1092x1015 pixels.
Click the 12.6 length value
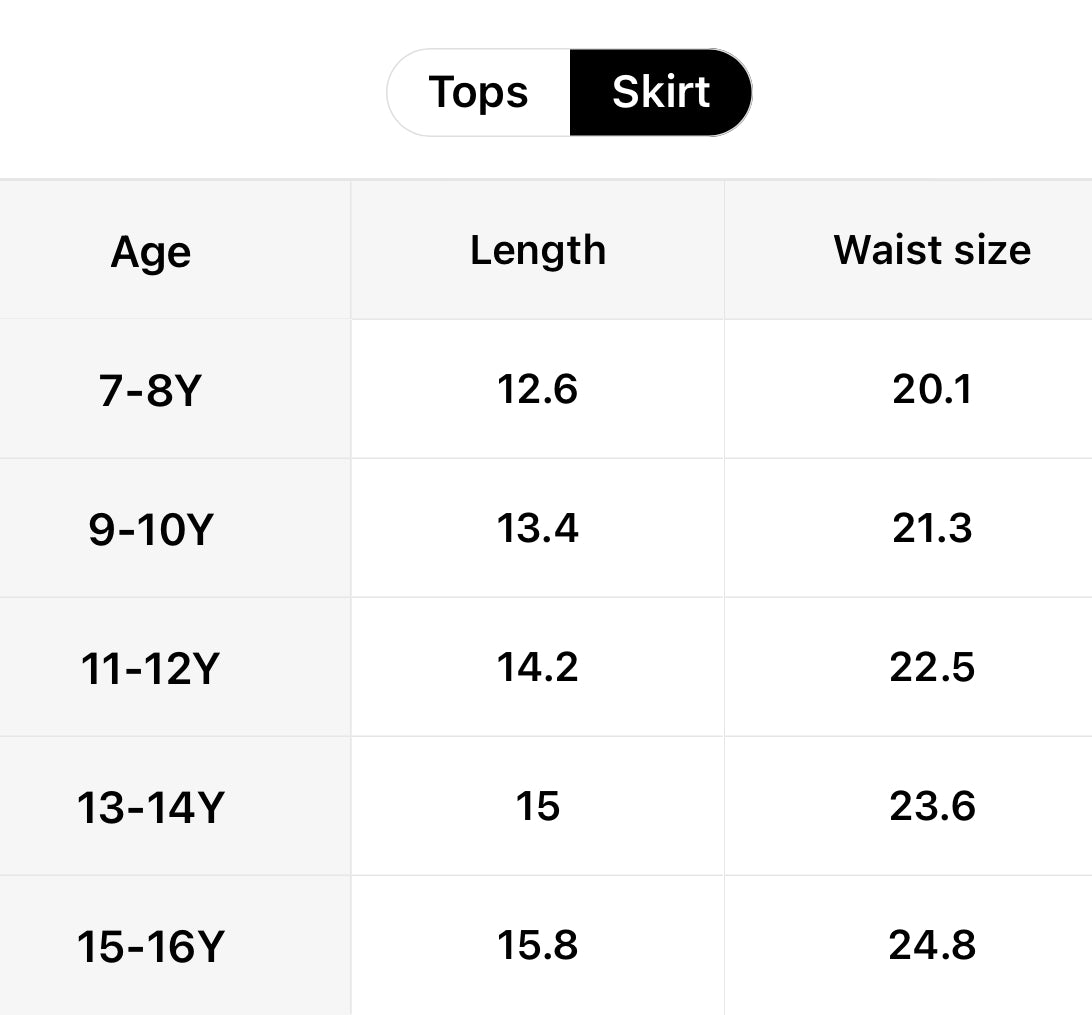click(538, 389)
